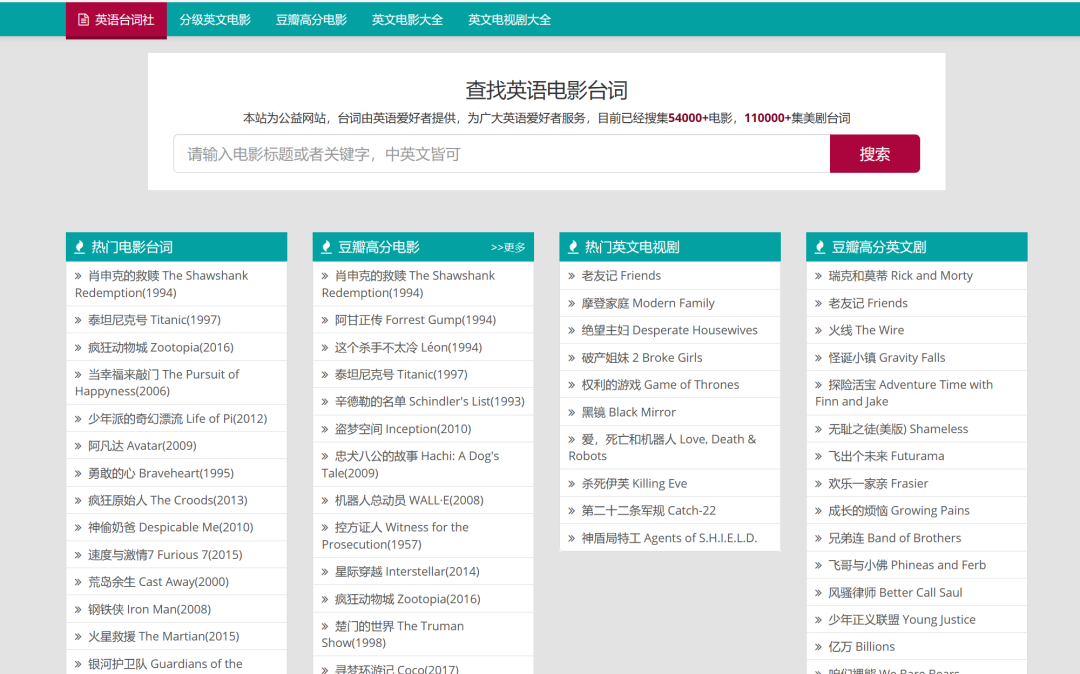Viewport: 1080px width, 674px height.
Task: Open 勇敢的心 Braveheart(1995) link
Action: (x=160, y=473)
